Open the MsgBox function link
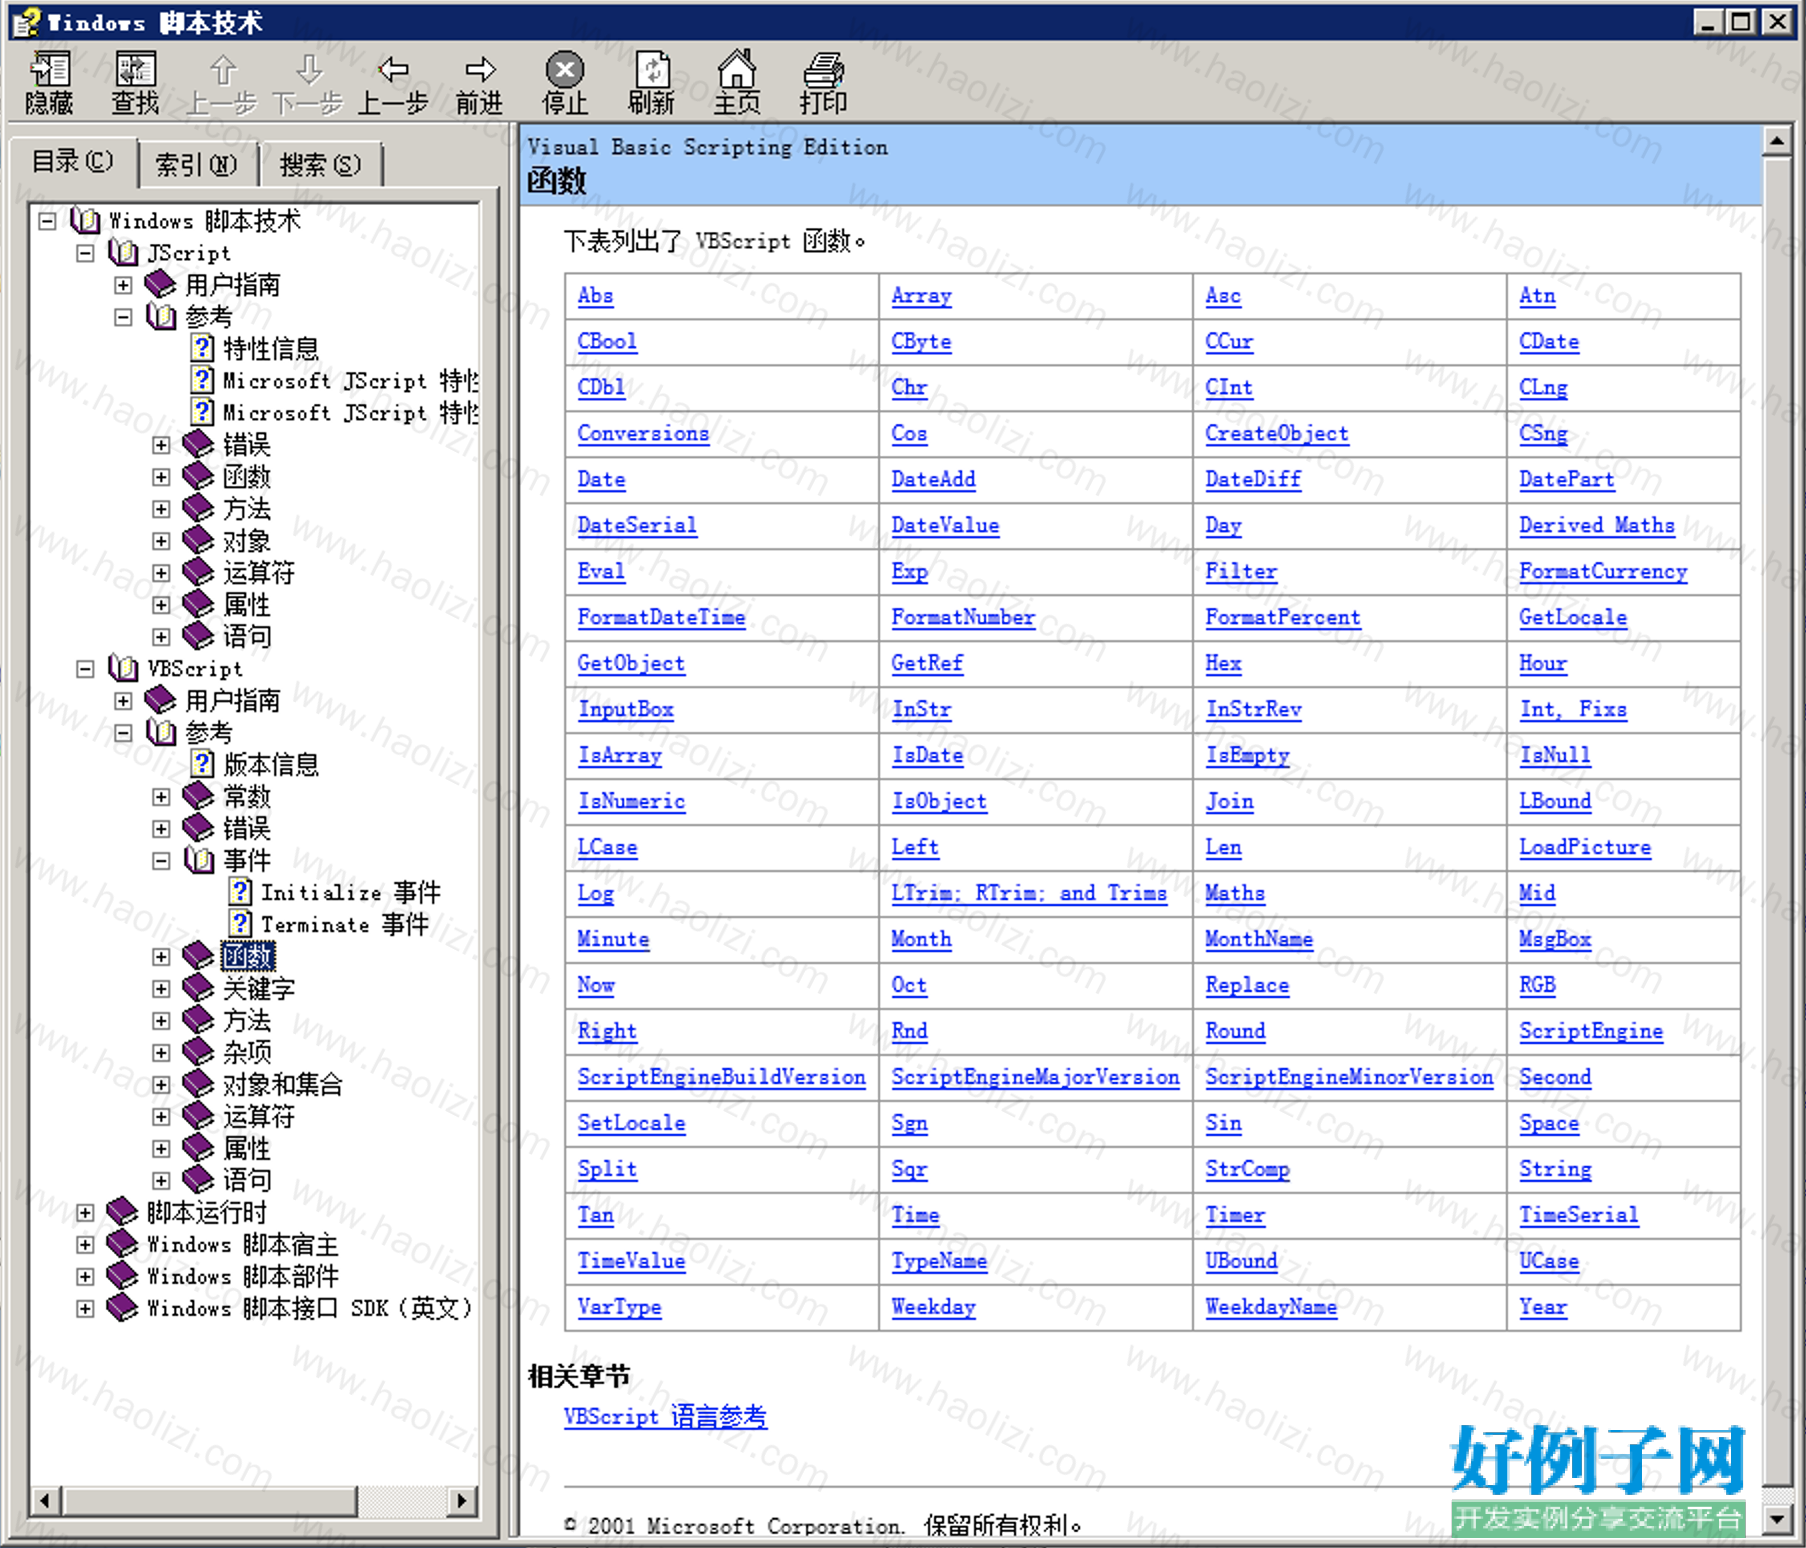 pyautogui.click(x=1554, y=940)
